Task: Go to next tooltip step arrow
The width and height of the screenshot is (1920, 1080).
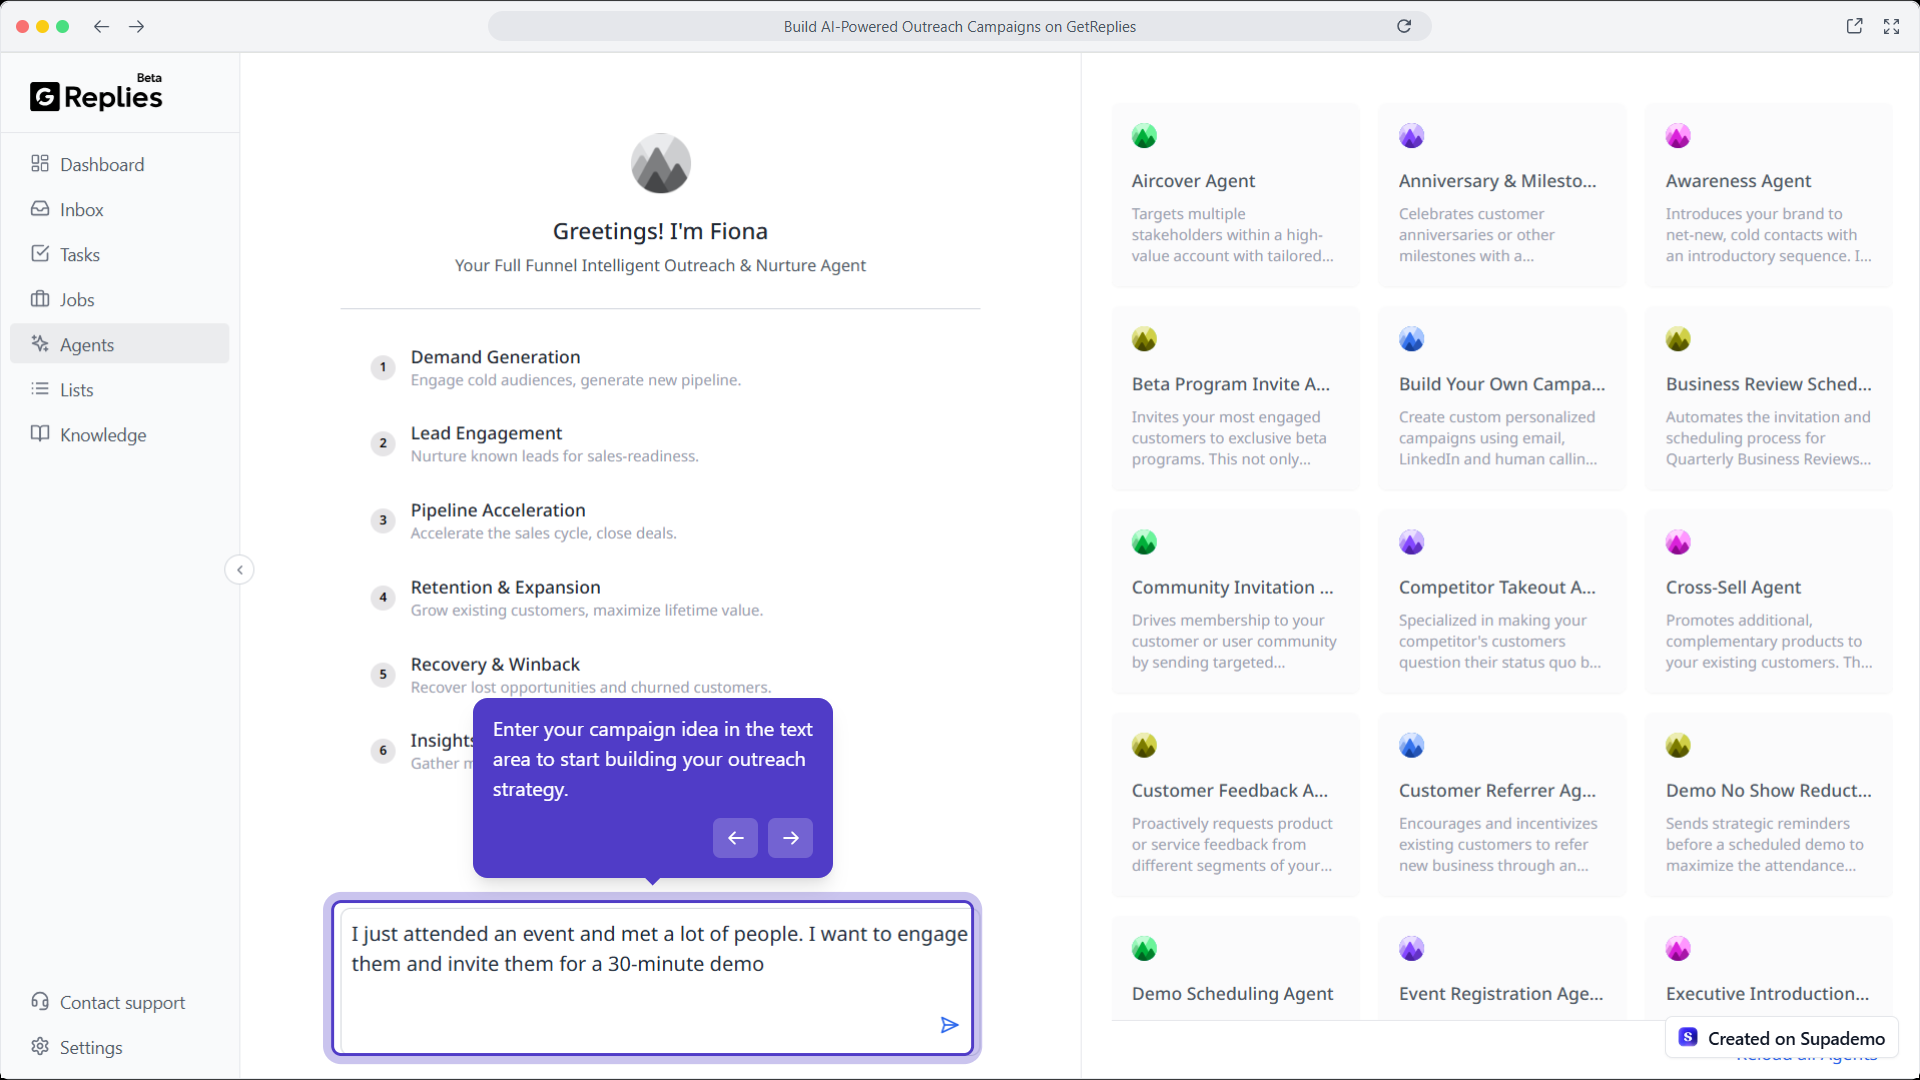Action: point(790,838)
